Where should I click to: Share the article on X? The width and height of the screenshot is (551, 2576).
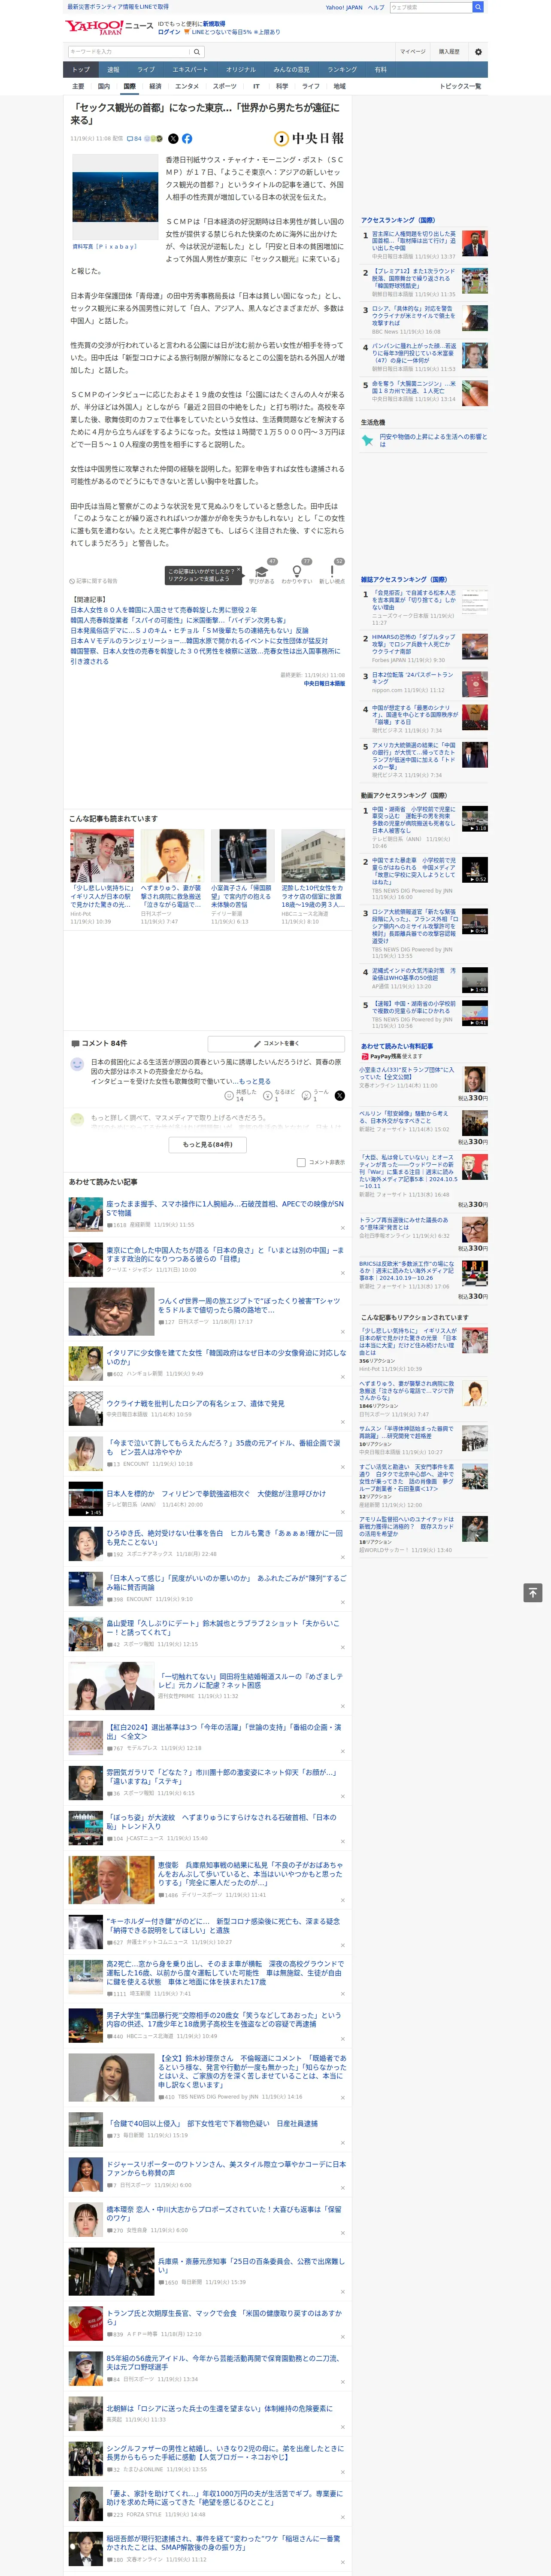pyautogui.click(x=173, y=139)
